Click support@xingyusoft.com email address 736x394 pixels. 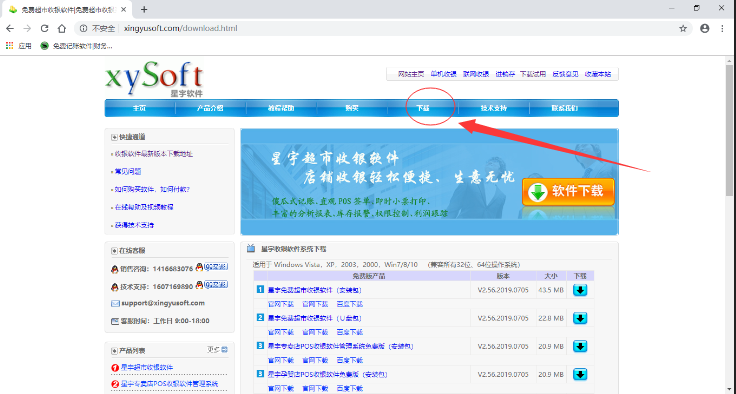pyautogui.click(x=163, y=303)
